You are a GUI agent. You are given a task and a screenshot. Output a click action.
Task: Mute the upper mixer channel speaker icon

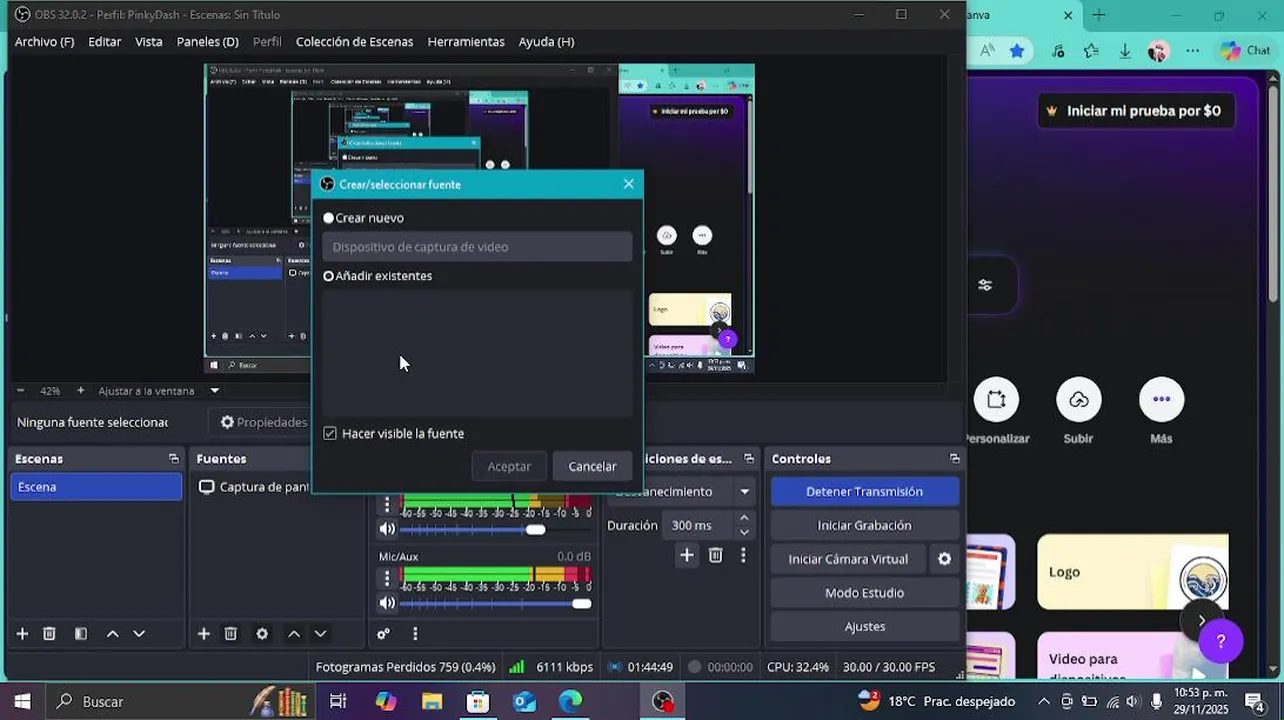tap(387, 529)
